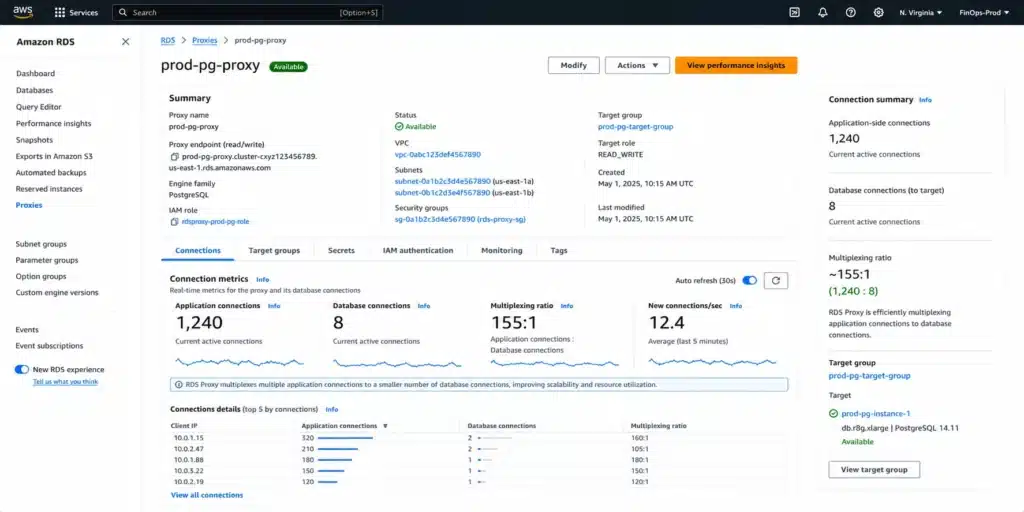The image size is (1024, 512).
Task: Switch to the Secrets tab
Action: [x=342, y=250]
